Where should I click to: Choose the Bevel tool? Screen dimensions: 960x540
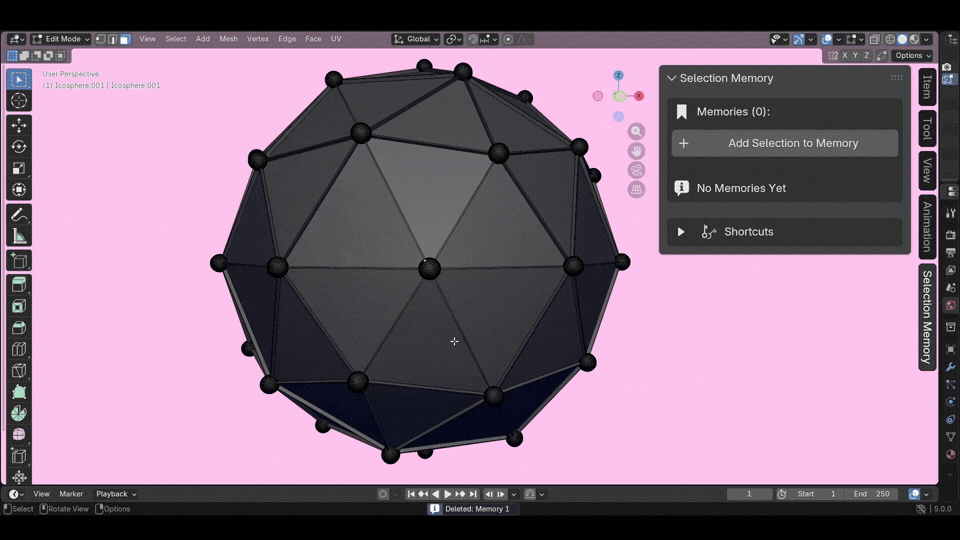click(19, 328)
